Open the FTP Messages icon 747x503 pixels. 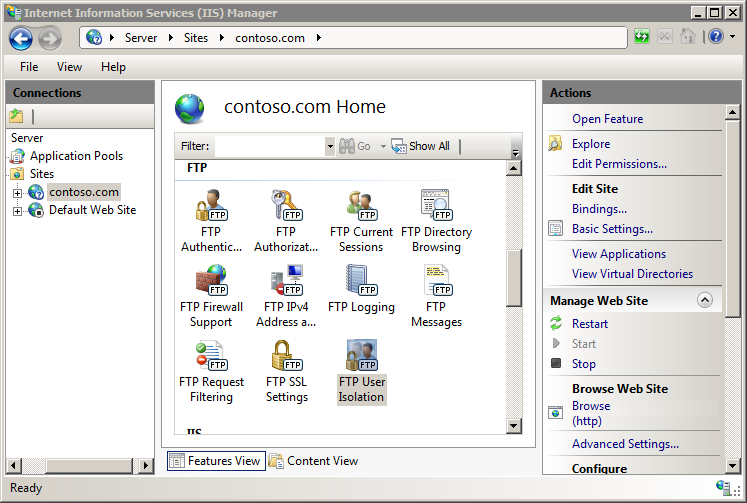436,280
